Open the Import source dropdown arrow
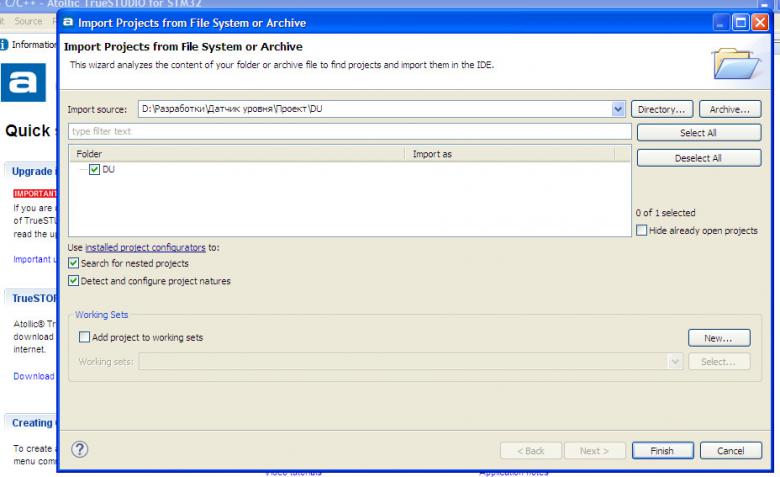This screenshot has width=780, height=477. click(x=618, y=109)
